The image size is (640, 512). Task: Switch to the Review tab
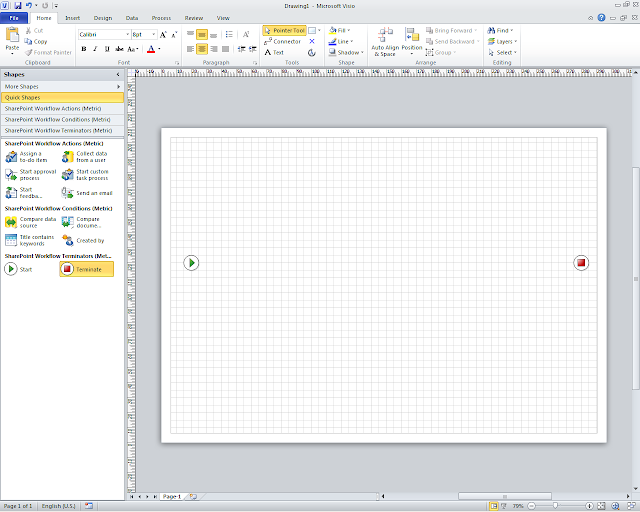click(x=193, y=18)
